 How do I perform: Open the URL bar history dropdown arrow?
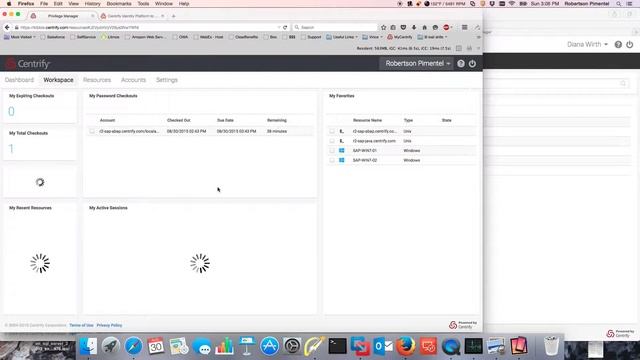[279, 27]
